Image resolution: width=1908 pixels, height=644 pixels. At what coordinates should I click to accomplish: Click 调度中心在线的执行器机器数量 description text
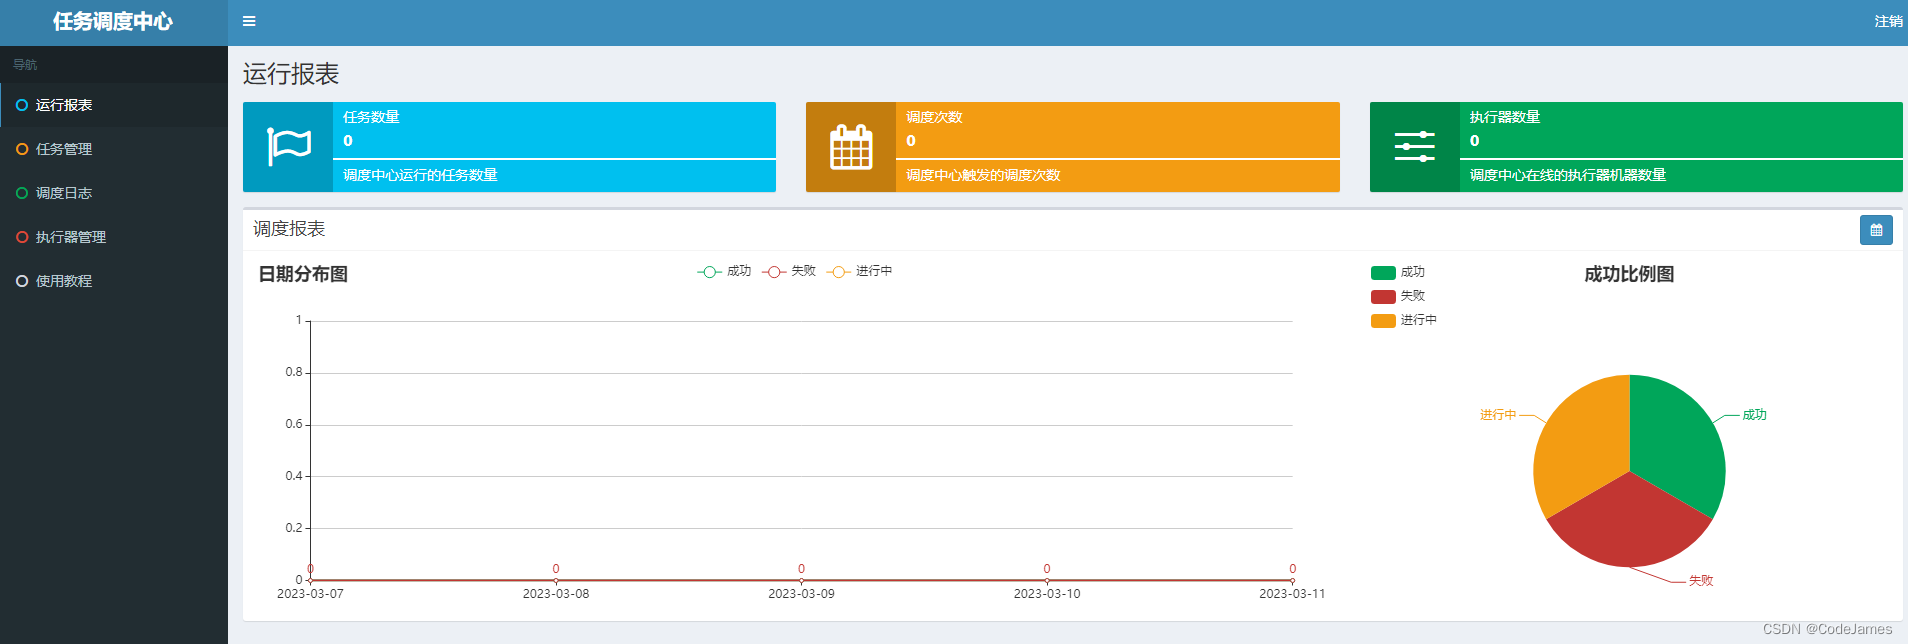(x=1567, y=175)
